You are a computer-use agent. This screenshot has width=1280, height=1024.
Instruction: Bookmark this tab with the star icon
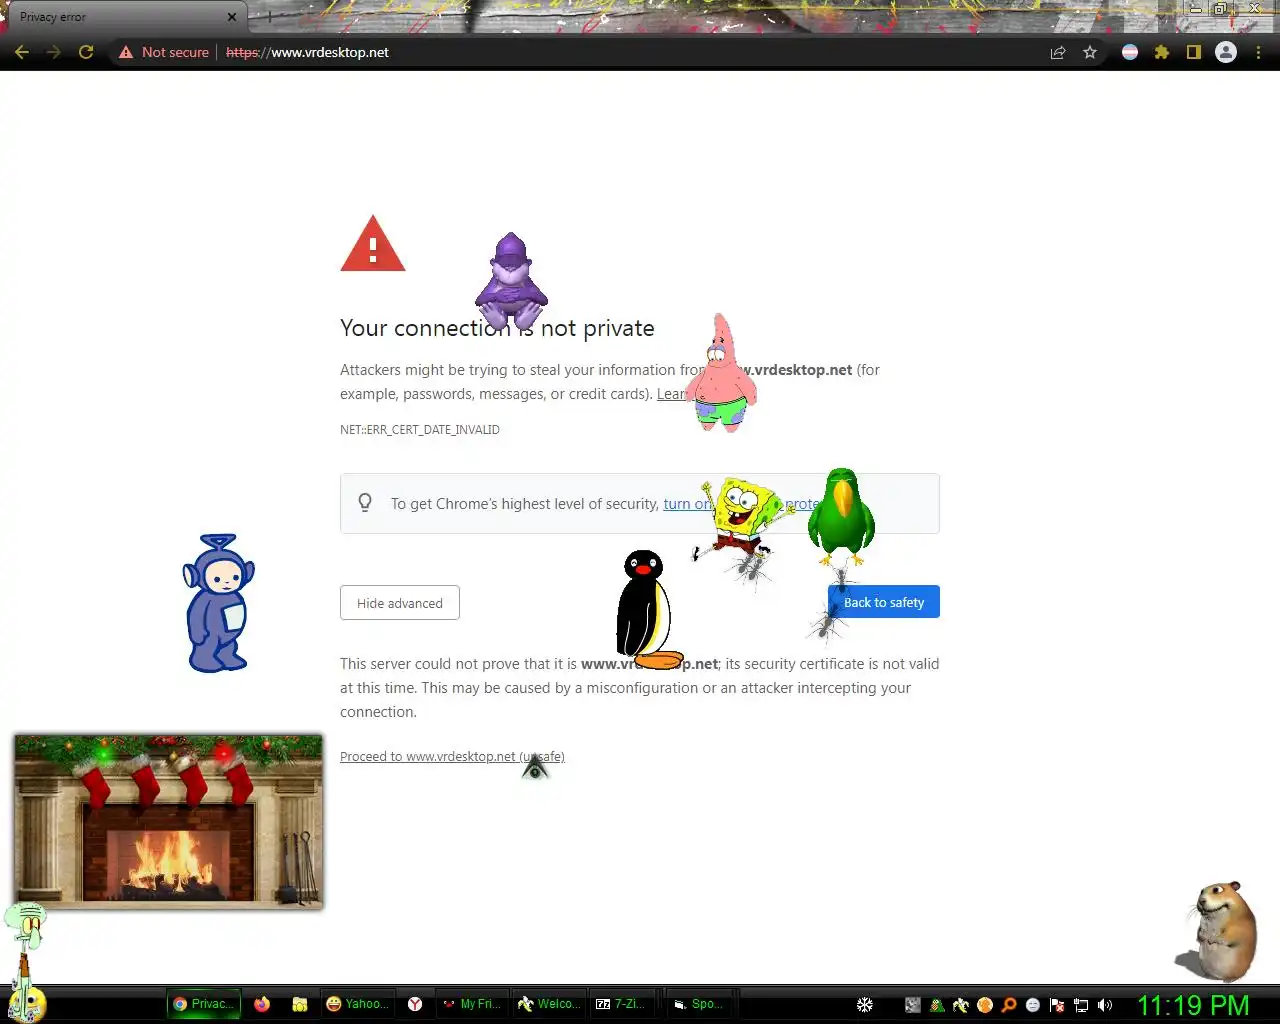(1090, 52)
